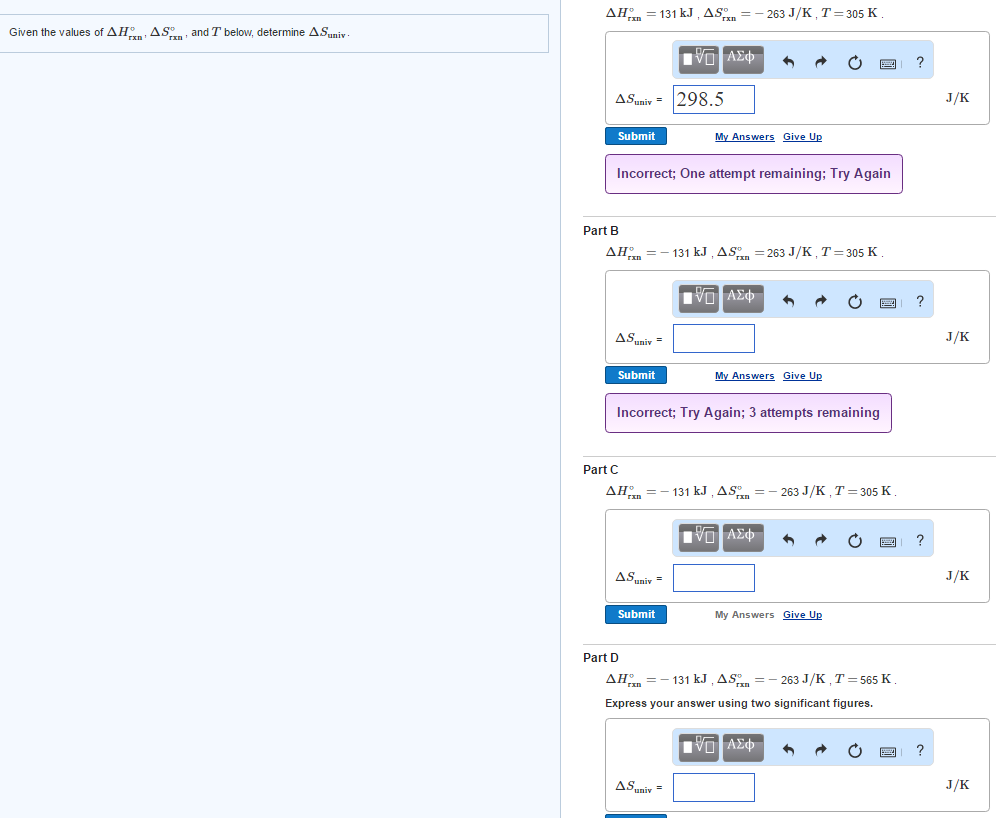Click the redo arrow in Part B toolbar
Screen dimensions: 996x818
[820, 300]
